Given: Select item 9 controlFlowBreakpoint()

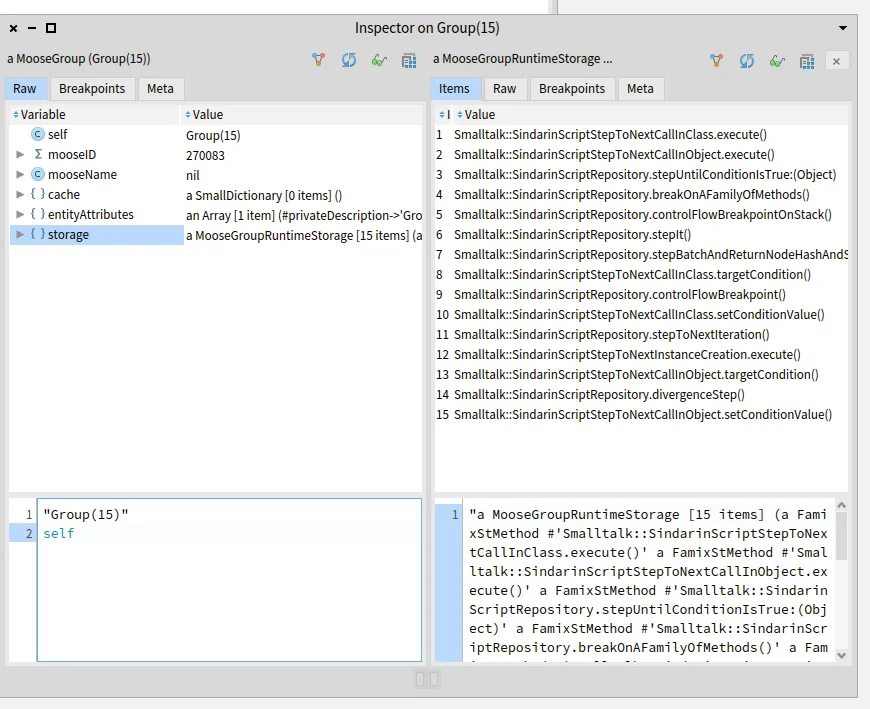Looking at the screenshot, I should click(x=641, y=295).
